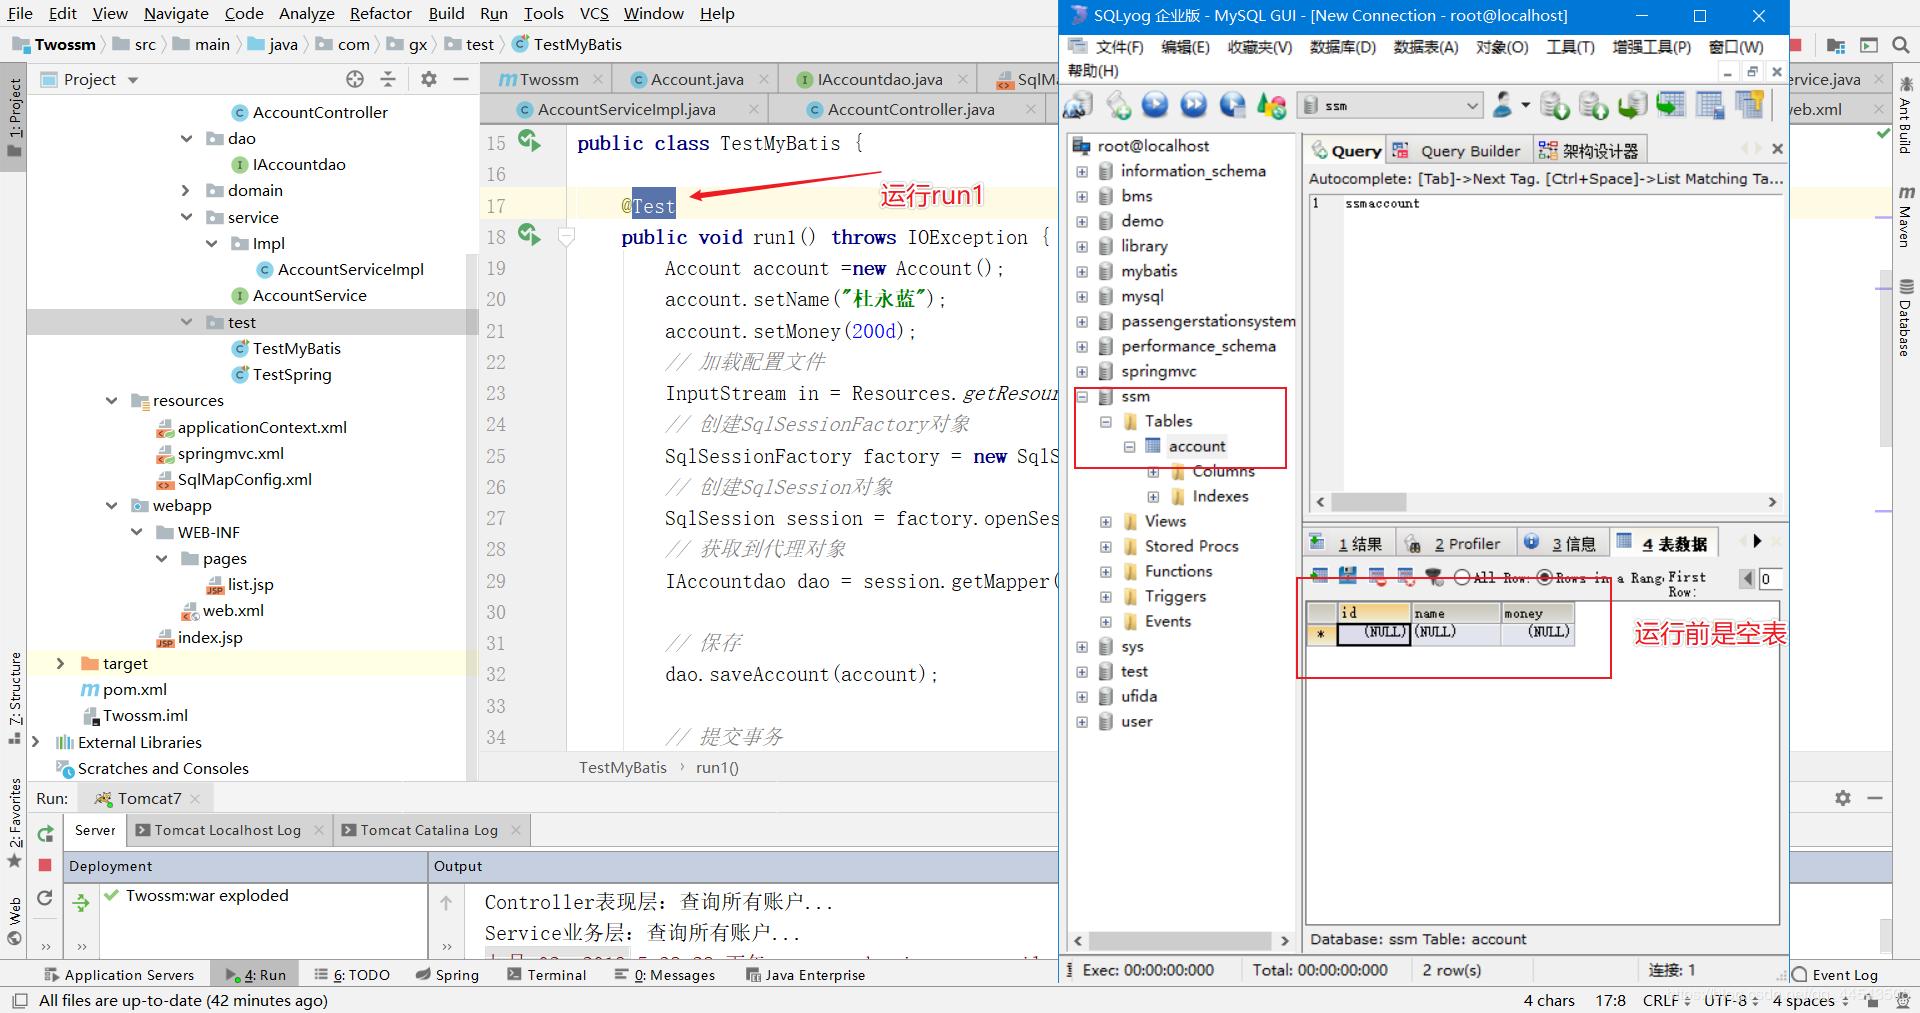
Task: Click the run gutter icon beside run1
Action: point(529,236)
